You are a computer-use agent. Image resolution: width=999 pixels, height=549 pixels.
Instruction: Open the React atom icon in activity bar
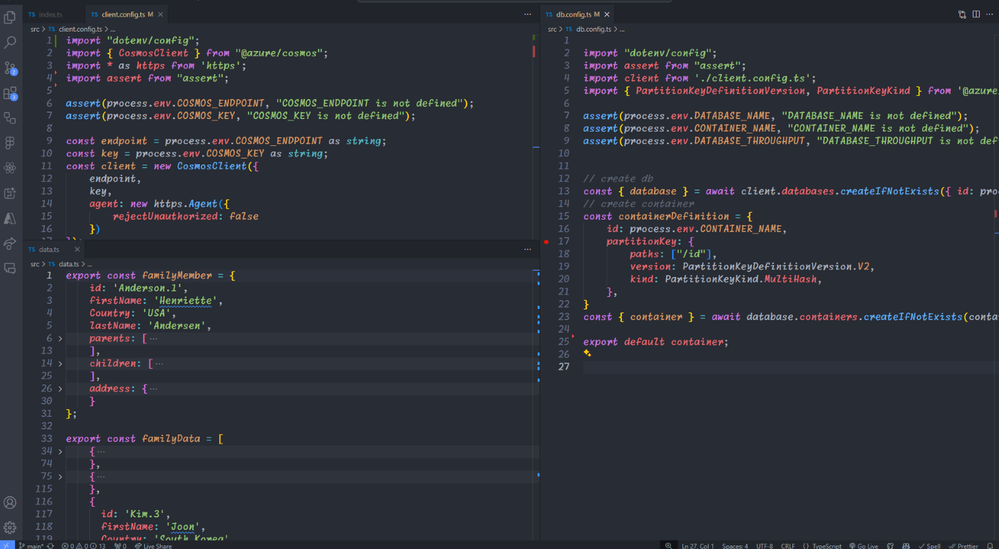[x=10, y=168]
